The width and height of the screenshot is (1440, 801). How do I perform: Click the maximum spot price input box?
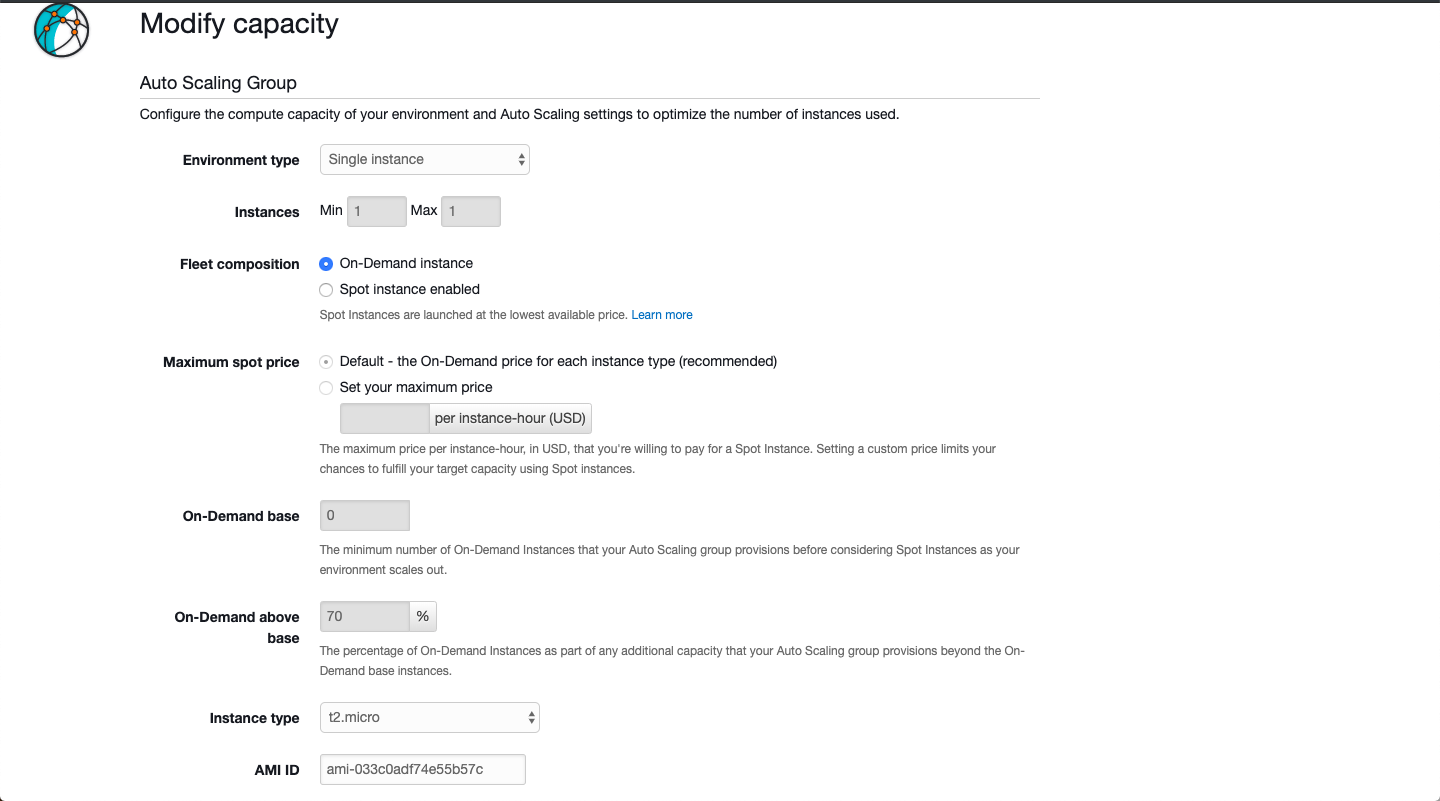(x=385, y=419)
